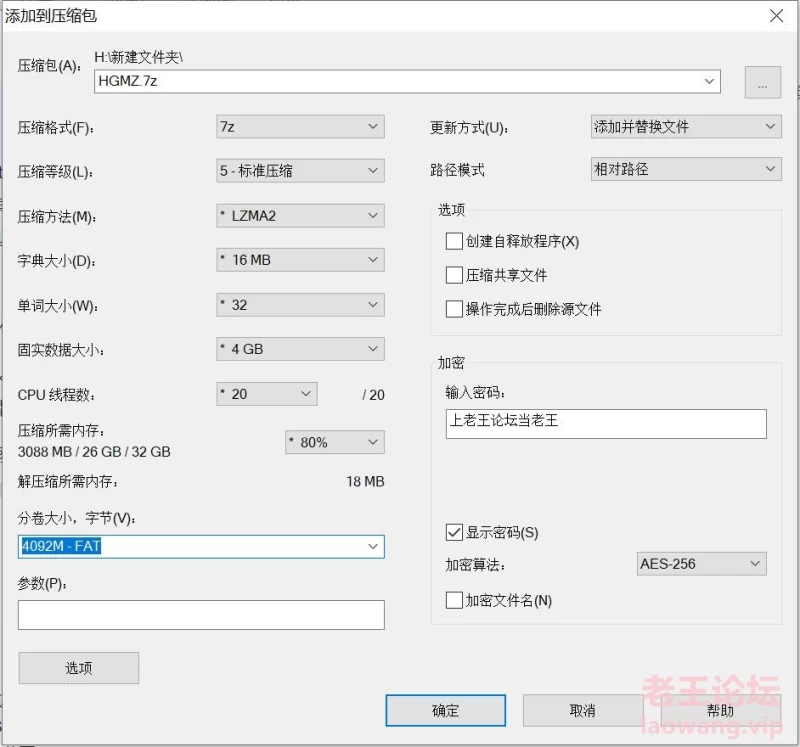Open the archive name HGMZ.7z dropdown
Screen dimensions: 800x747
(x=407, y=82)
